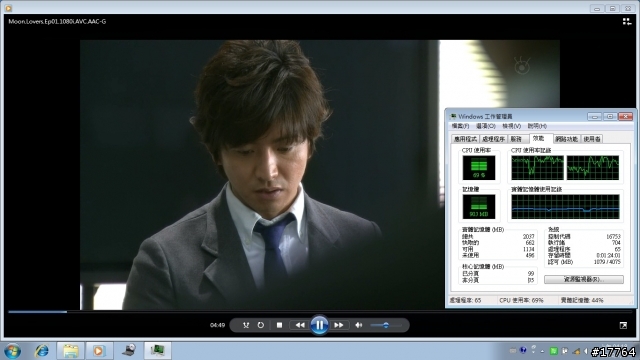Switch to 處理程序 tab in Task Manager
The width and height of the screenshot is (640, 360).
pyautogui.click(x=493, y=139)
